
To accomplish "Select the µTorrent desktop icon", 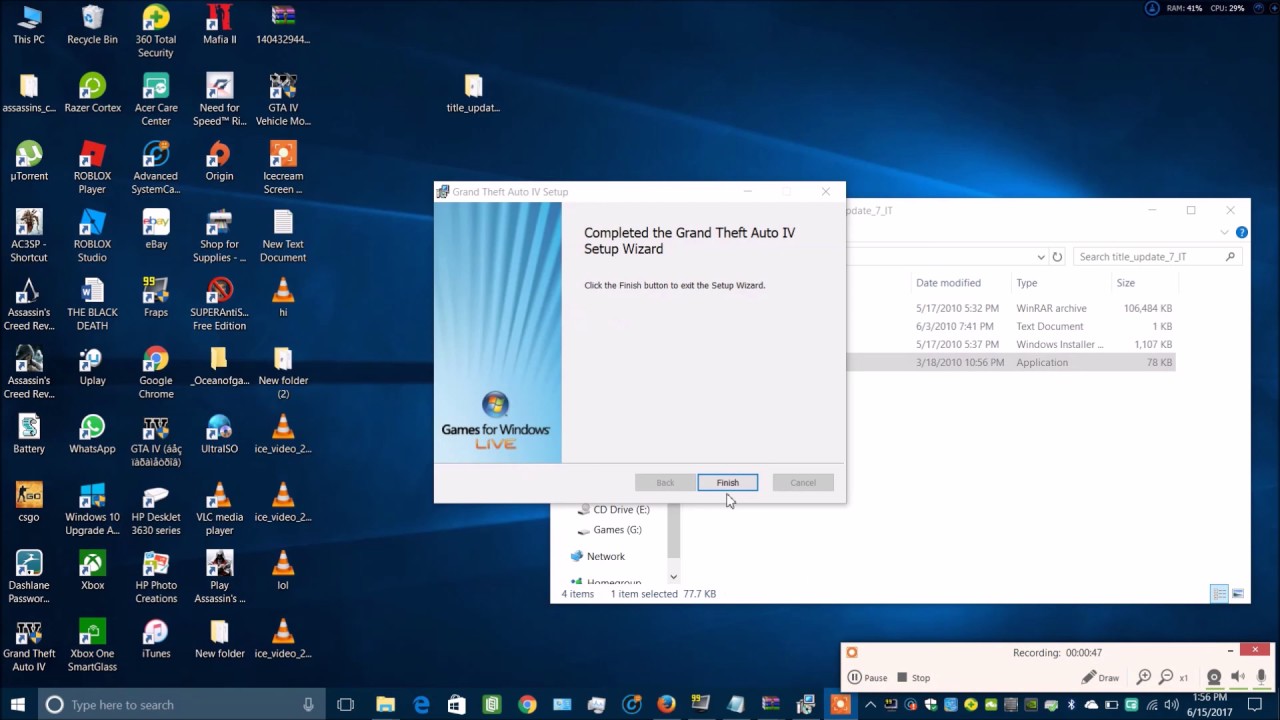I will [x=29, y=161].
